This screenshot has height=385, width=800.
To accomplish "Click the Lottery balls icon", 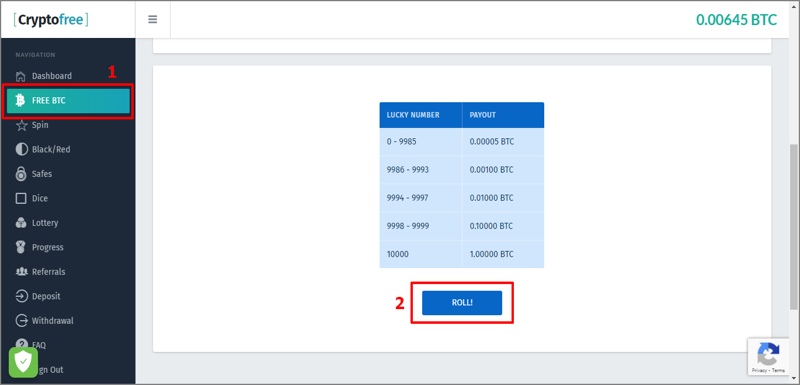I will (21, 223).
